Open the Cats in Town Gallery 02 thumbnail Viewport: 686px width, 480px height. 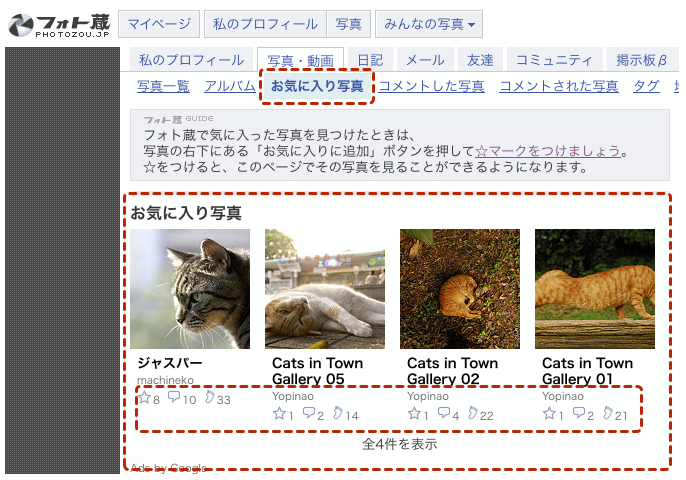coord(459,288)
